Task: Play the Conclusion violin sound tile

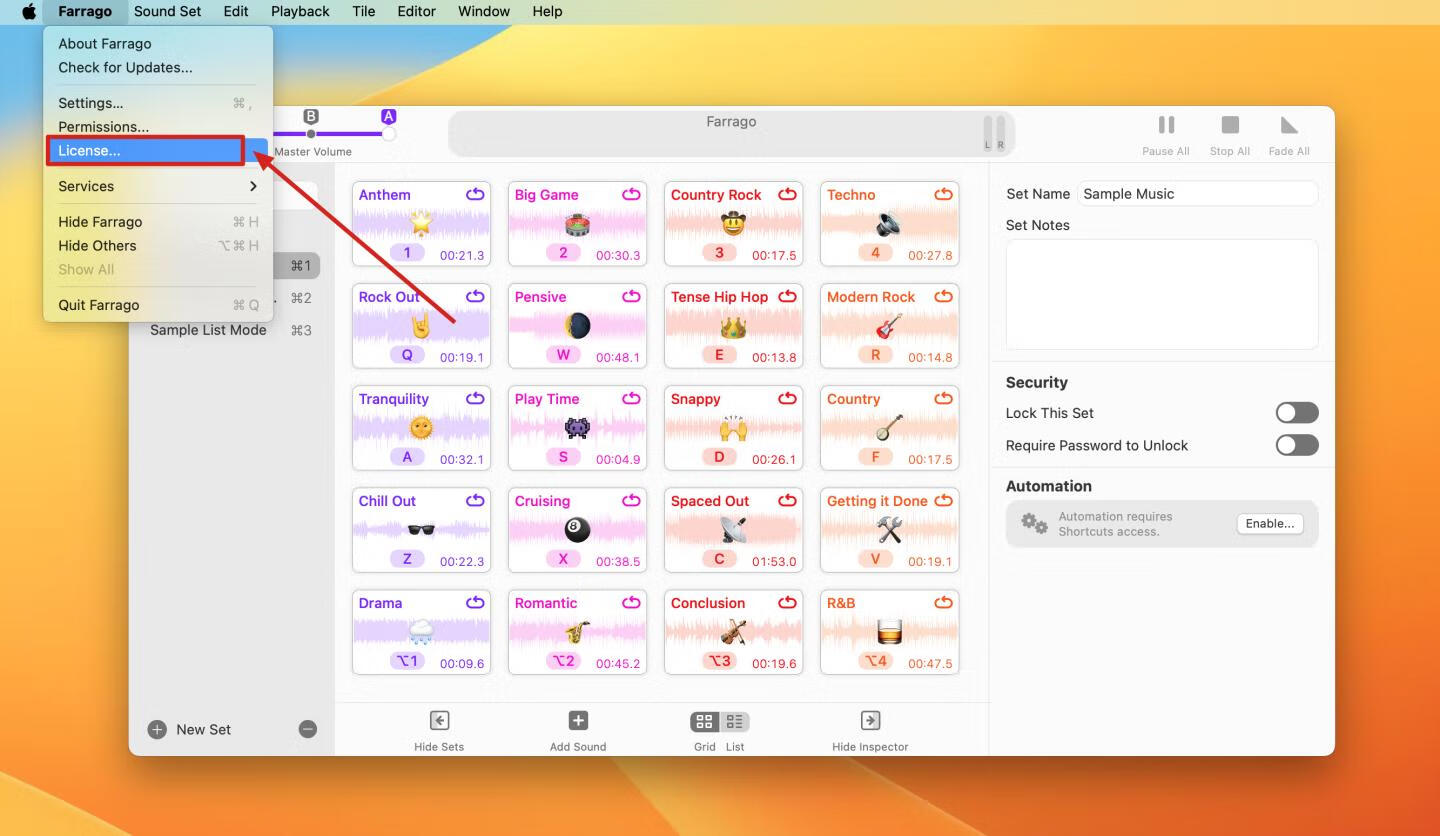Action: pos(733,631)
